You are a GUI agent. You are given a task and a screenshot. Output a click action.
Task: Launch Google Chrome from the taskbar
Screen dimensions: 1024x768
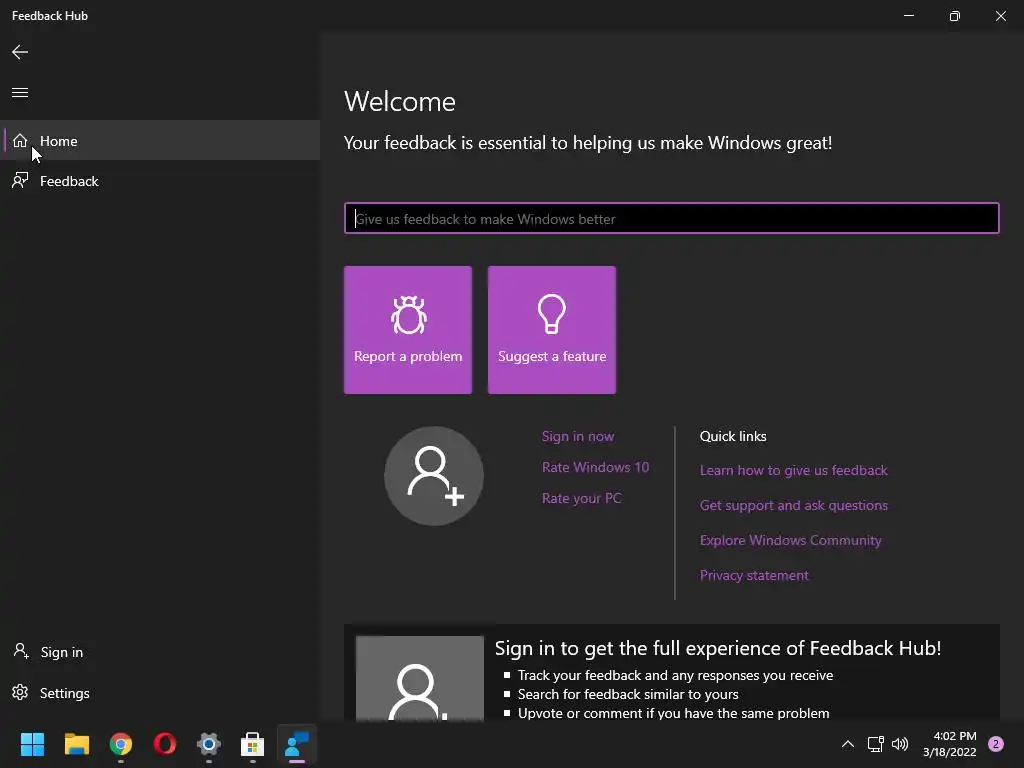coord(121,744)
